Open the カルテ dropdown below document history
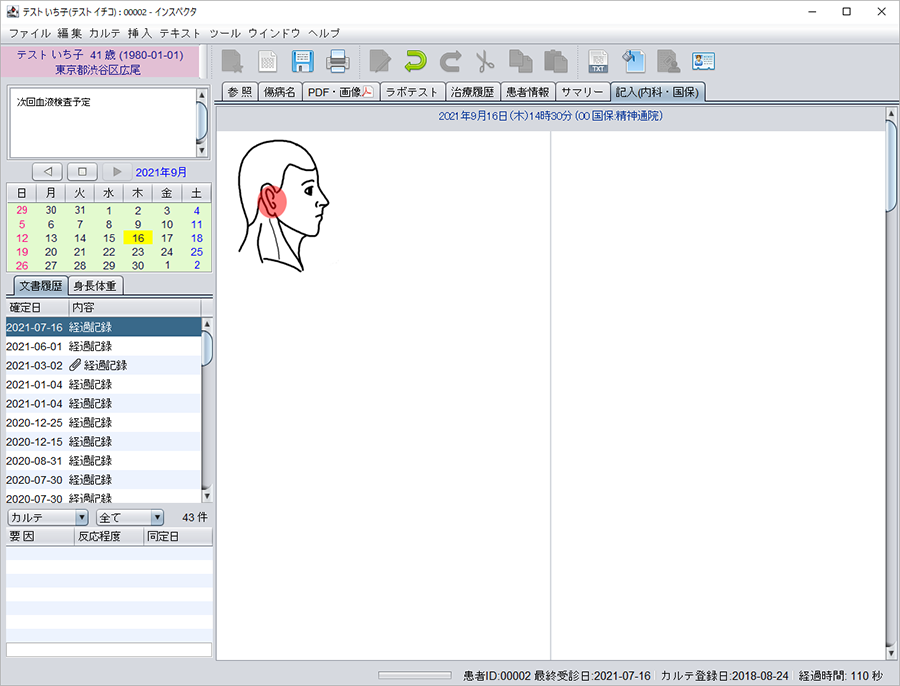 pyautogui.click(x=48, y=517)
